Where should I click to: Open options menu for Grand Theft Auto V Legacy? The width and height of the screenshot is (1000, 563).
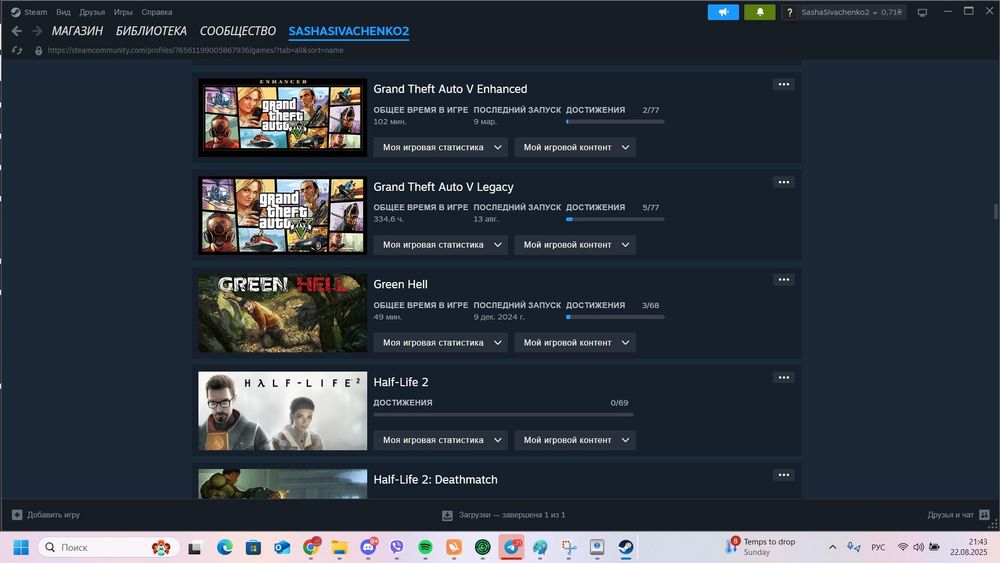coord(784,182)
